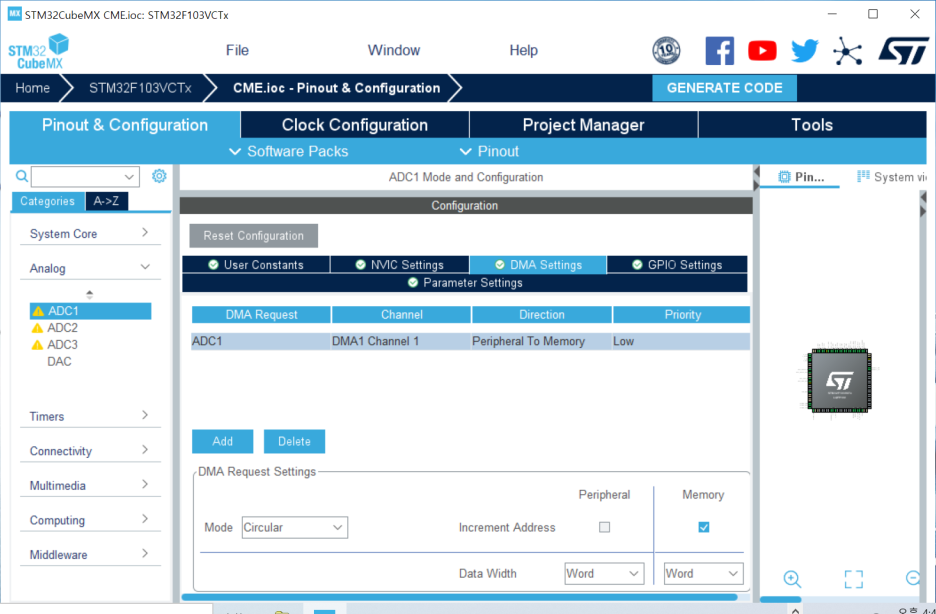This screenshot has width=936, height=614.
Task: Click the Low priority cell
Action: (681, 341)
